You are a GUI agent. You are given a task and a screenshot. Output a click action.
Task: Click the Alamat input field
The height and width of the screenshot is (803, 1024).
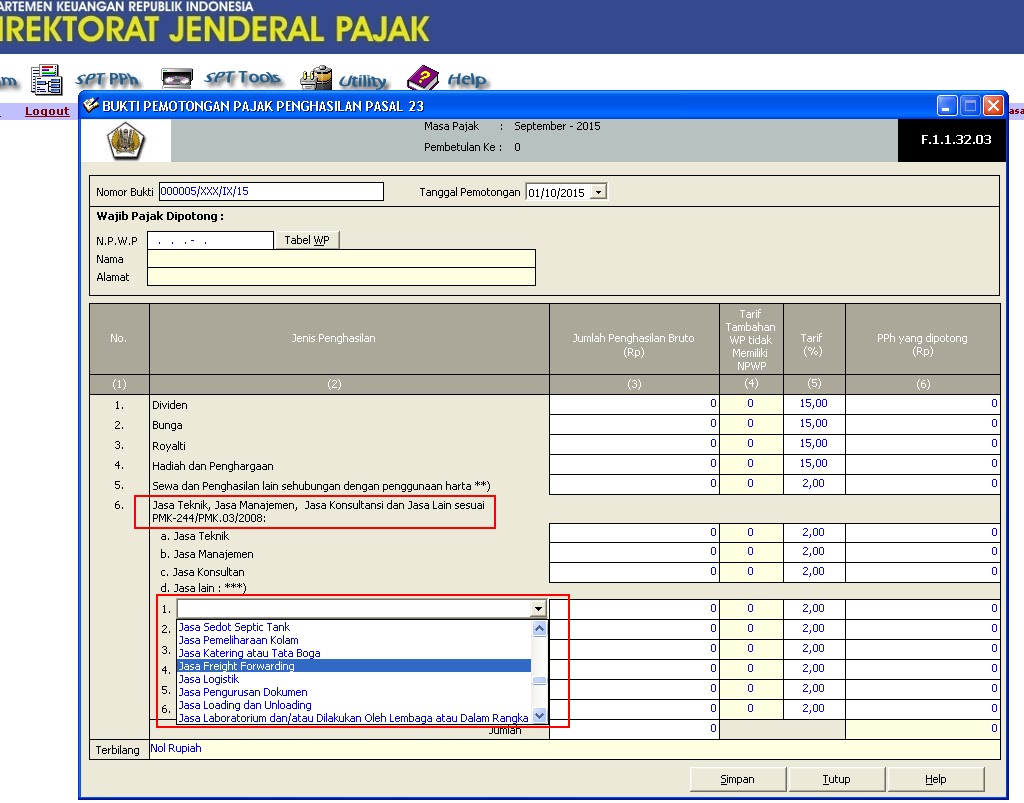click(x=341, y=277)
